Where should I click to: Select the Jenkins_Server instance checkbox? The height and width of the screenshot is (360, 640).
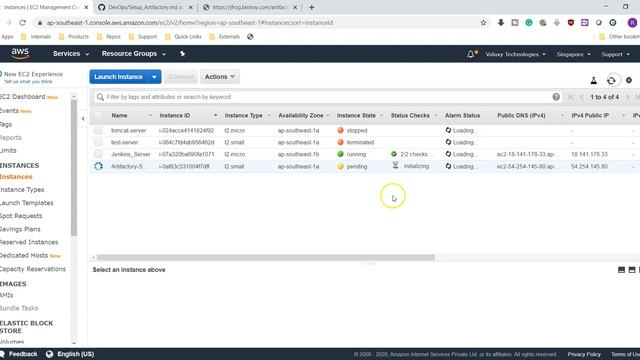click(98, 154)
